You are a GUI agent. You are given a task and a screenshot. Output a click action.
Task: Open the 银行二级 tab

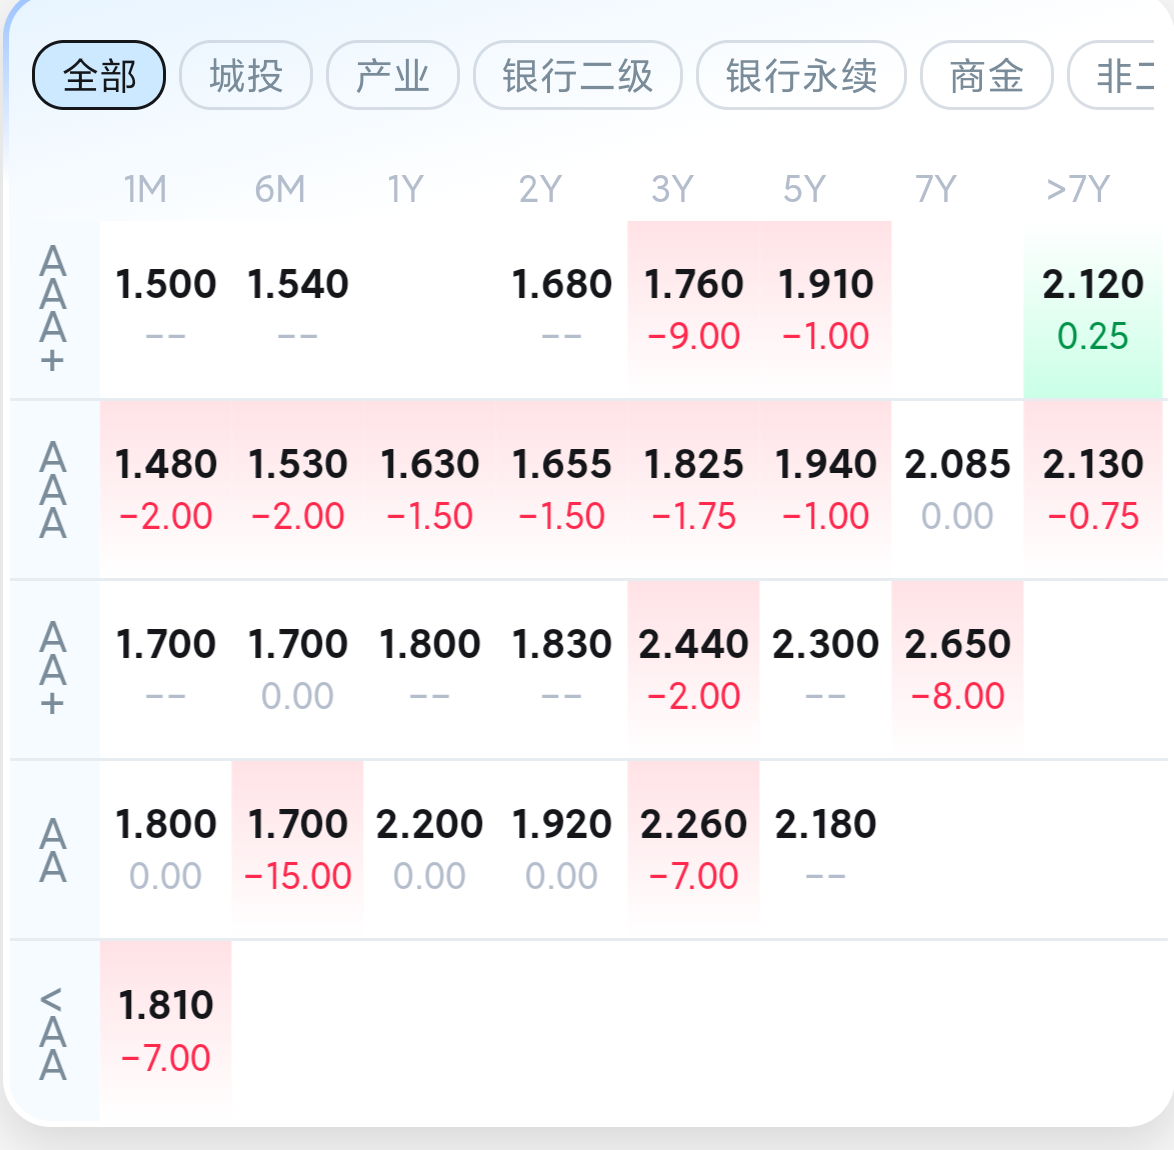click(x=577, y=76)
